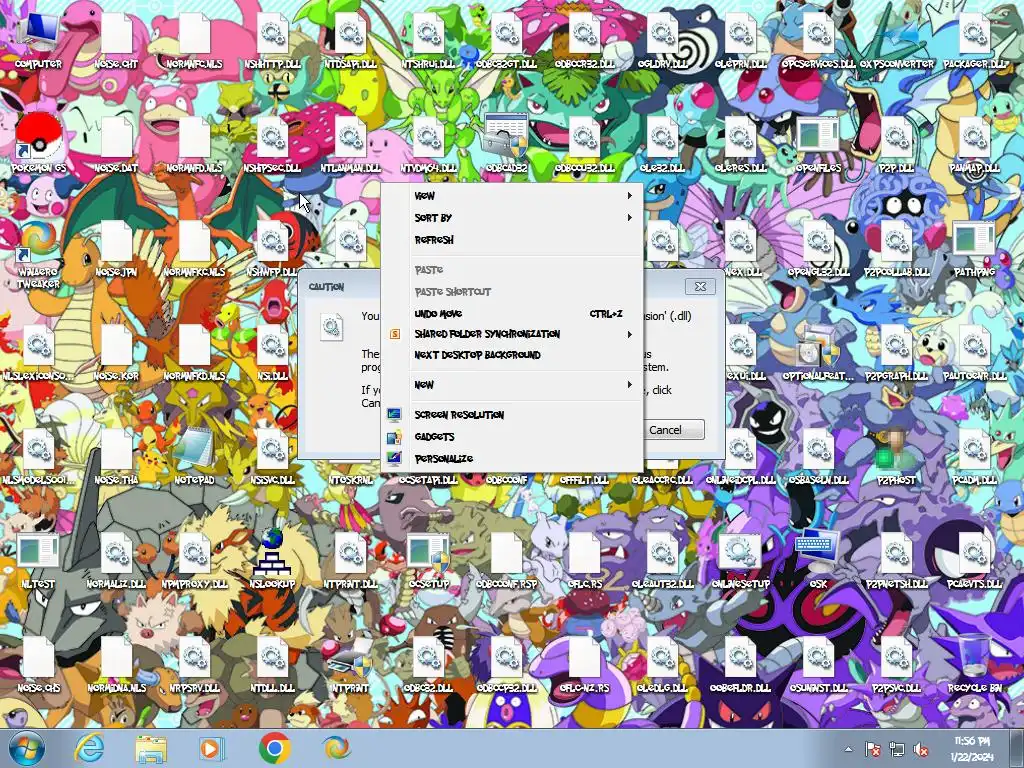Select the OptionalFeatures desktop icon
The height and width of the screenshot is (768, 1024).
pos(818,351)
